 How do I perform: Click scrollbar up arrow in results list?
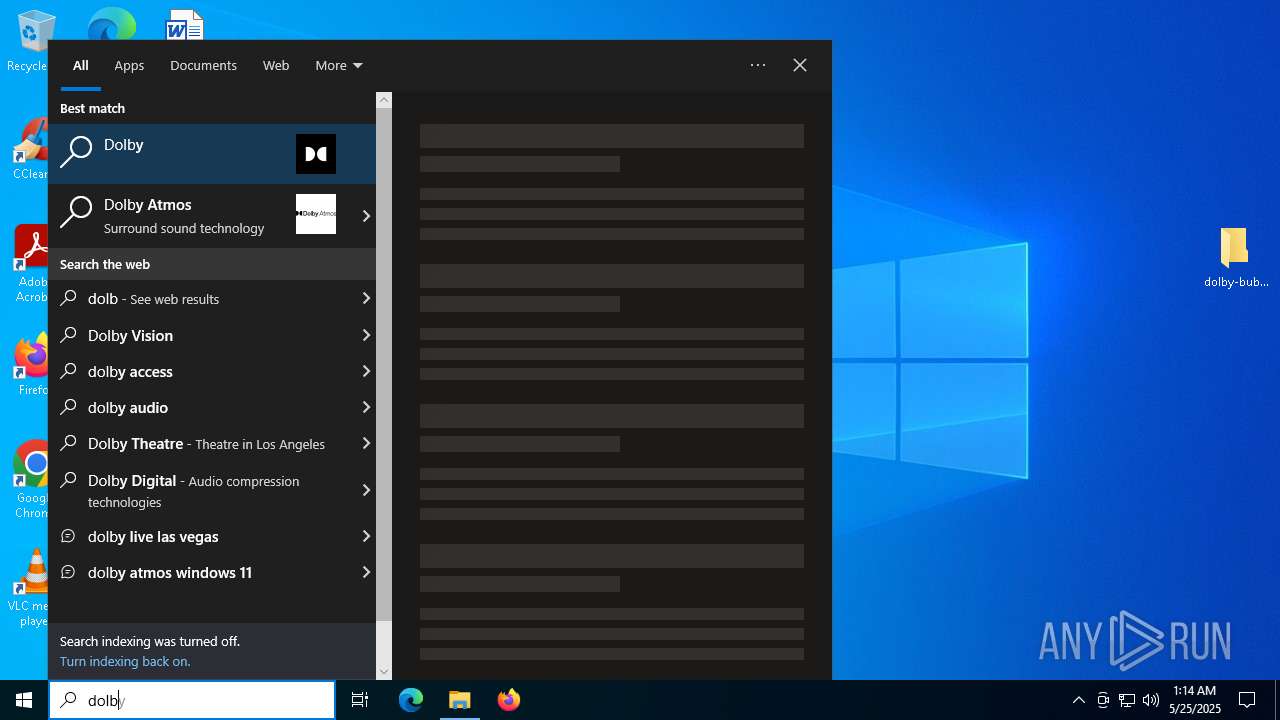(384, 100)
